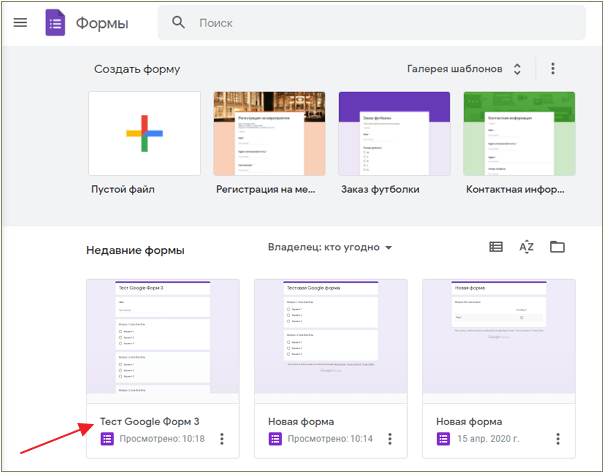This screenshot has width=604, height=473.
Task: Click Новая форма title viewed at 10:14
Action: [301, 422]
